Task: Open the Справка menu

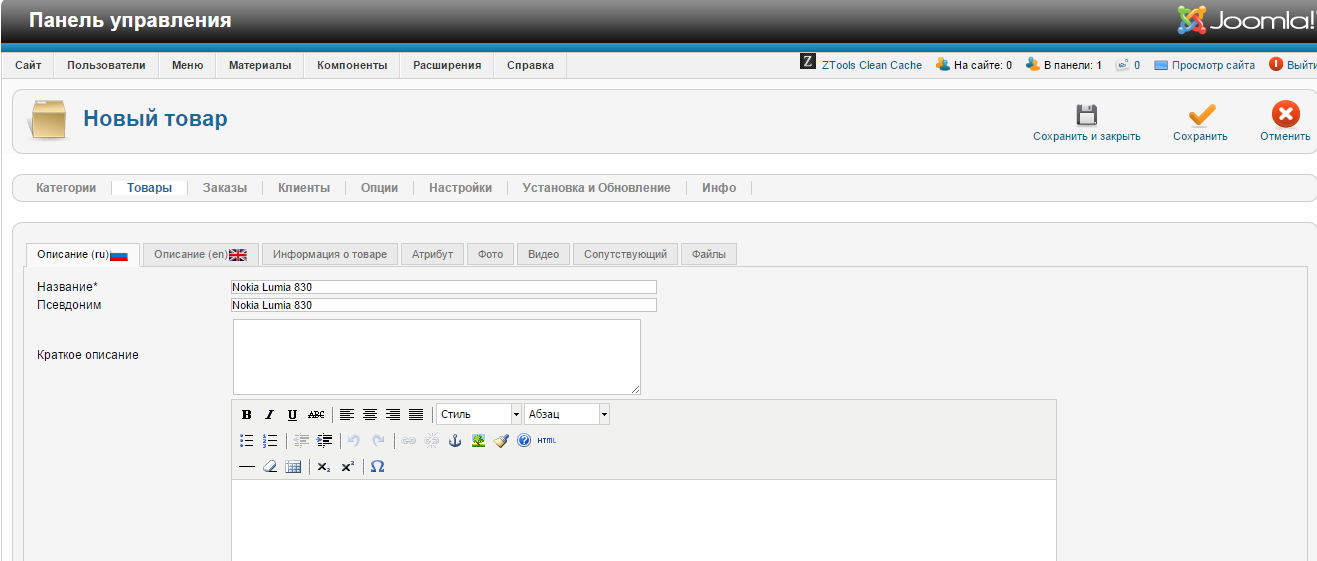Action: click(530, 65)
